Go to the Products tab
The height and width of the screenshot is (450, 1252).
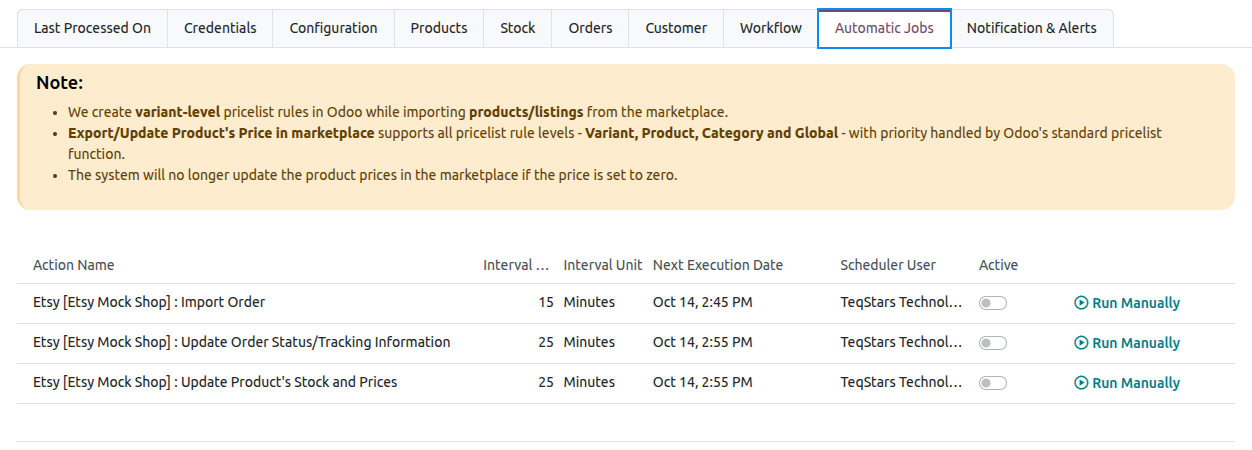click(439, 28)
